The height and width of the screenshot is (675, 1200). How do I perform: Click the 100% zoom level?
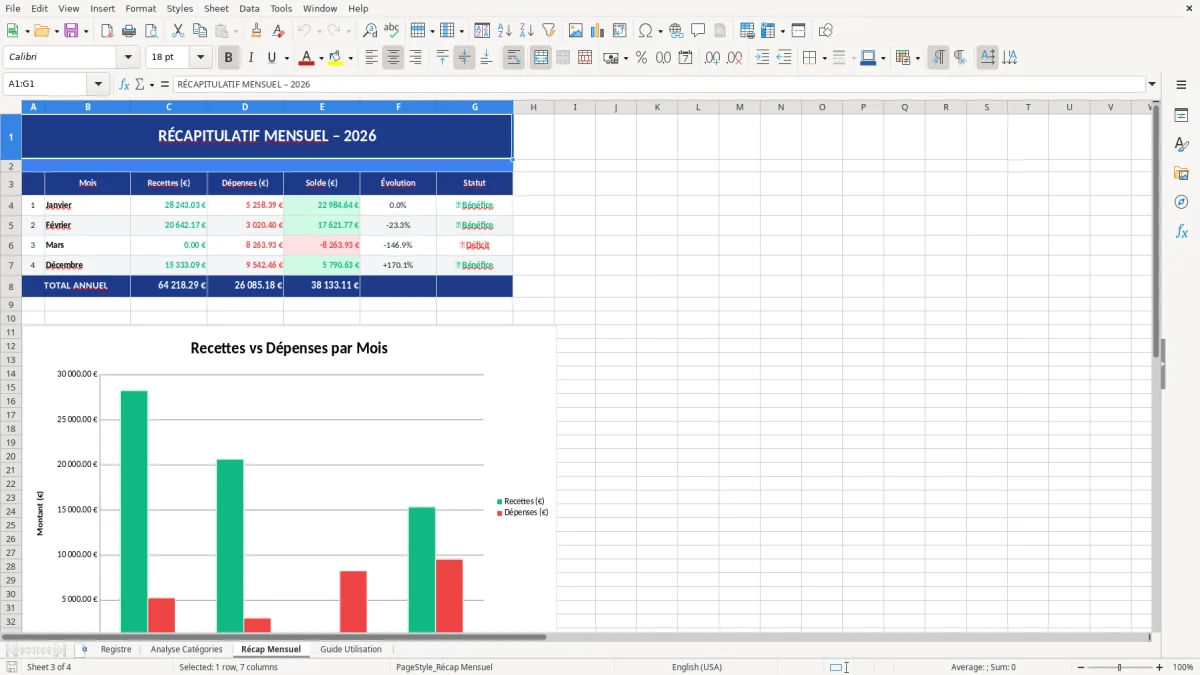tap(1183, 667)
